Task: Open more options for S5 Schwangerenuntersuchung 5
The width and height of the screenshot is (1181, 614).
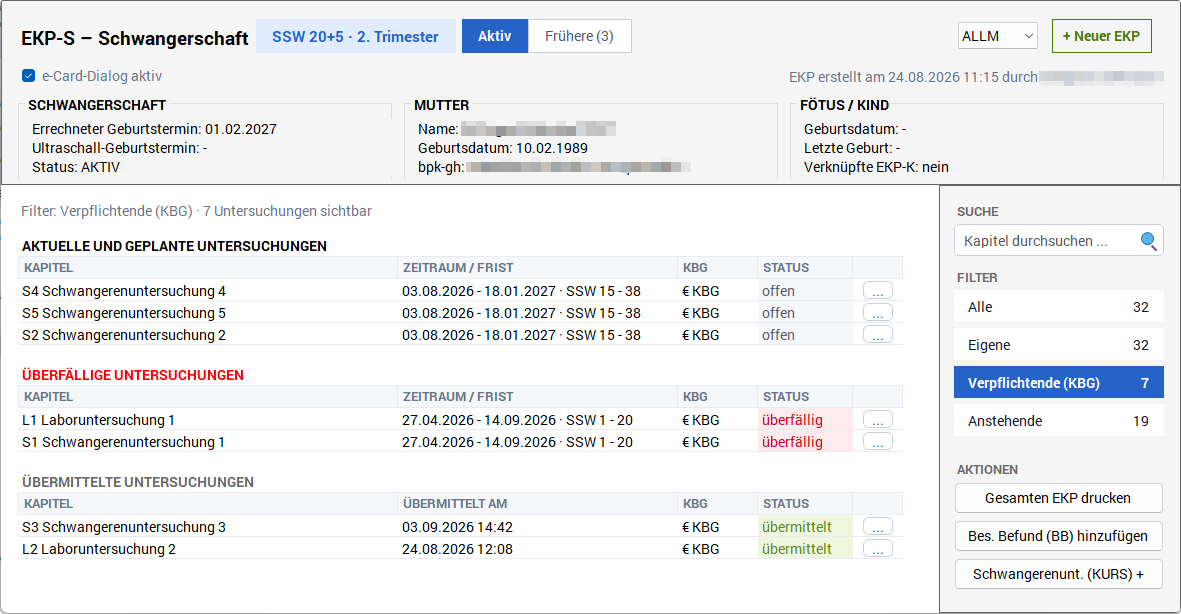Action: coord(877,313)
